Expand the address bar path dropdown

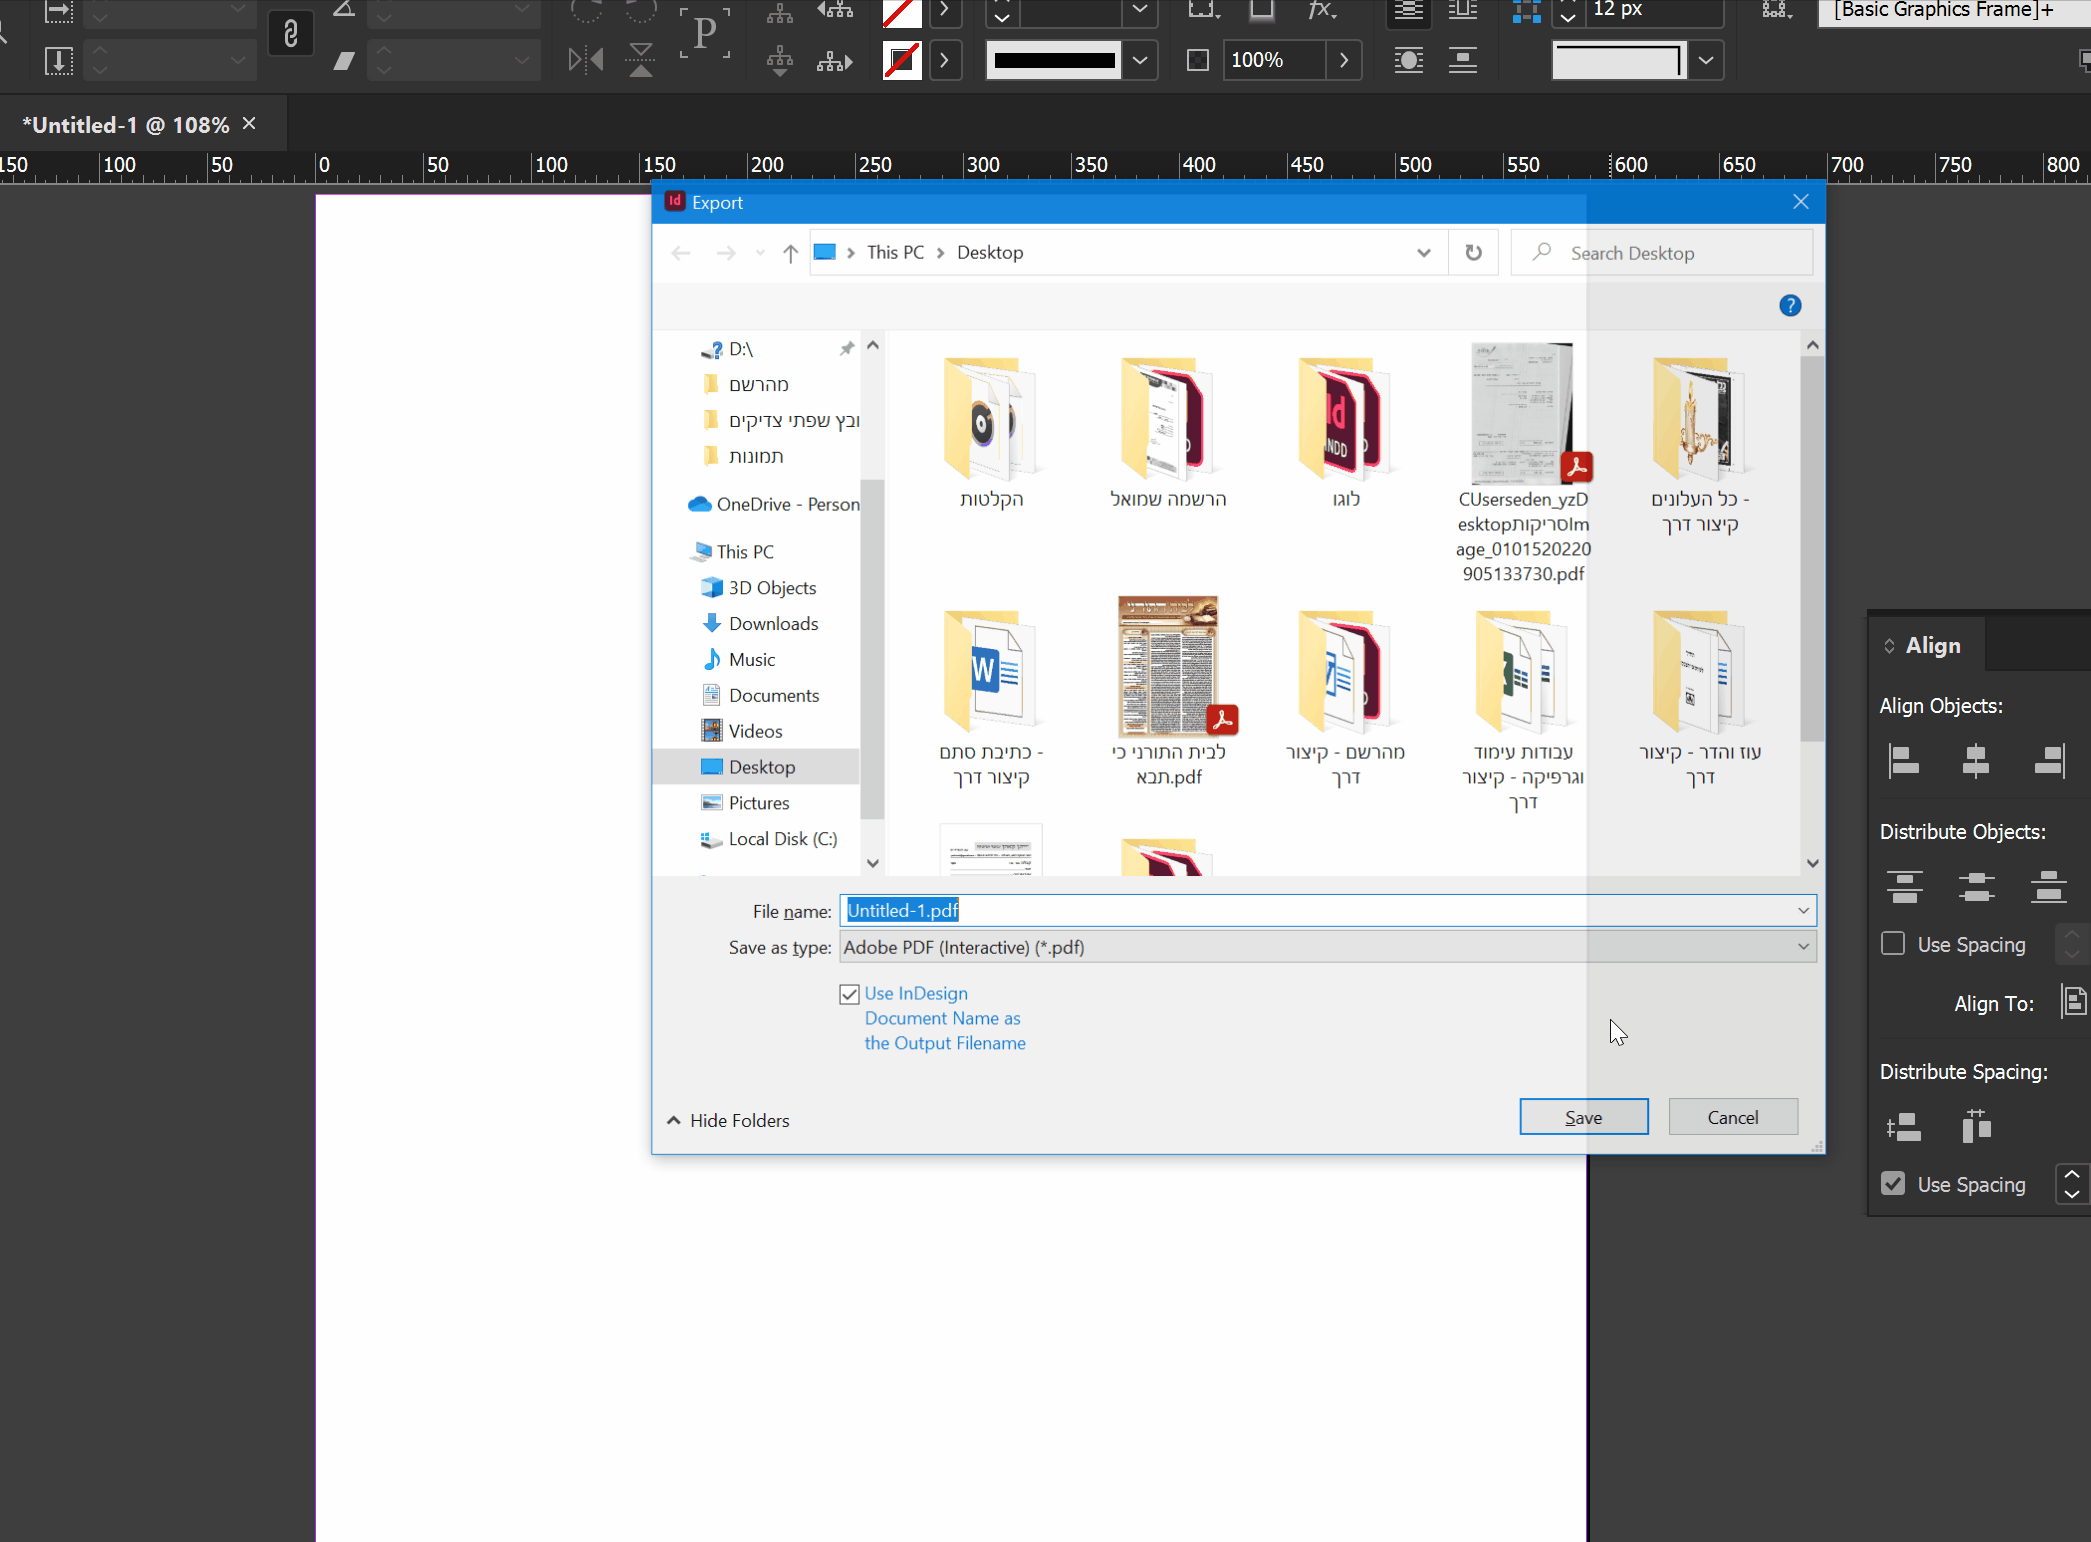coord(1423,253)
